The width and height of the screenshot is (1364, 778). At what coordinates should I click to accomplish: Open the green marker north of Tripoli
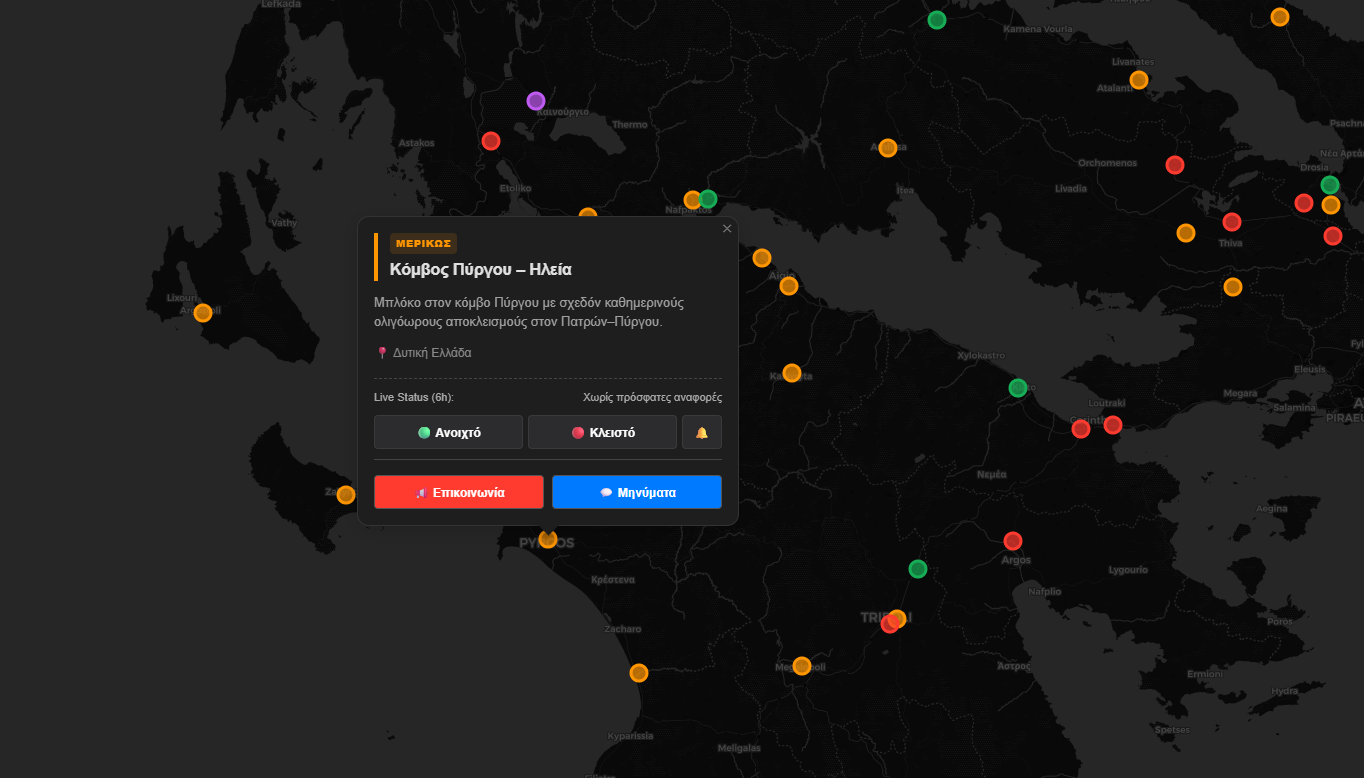[x=918, y=569]
